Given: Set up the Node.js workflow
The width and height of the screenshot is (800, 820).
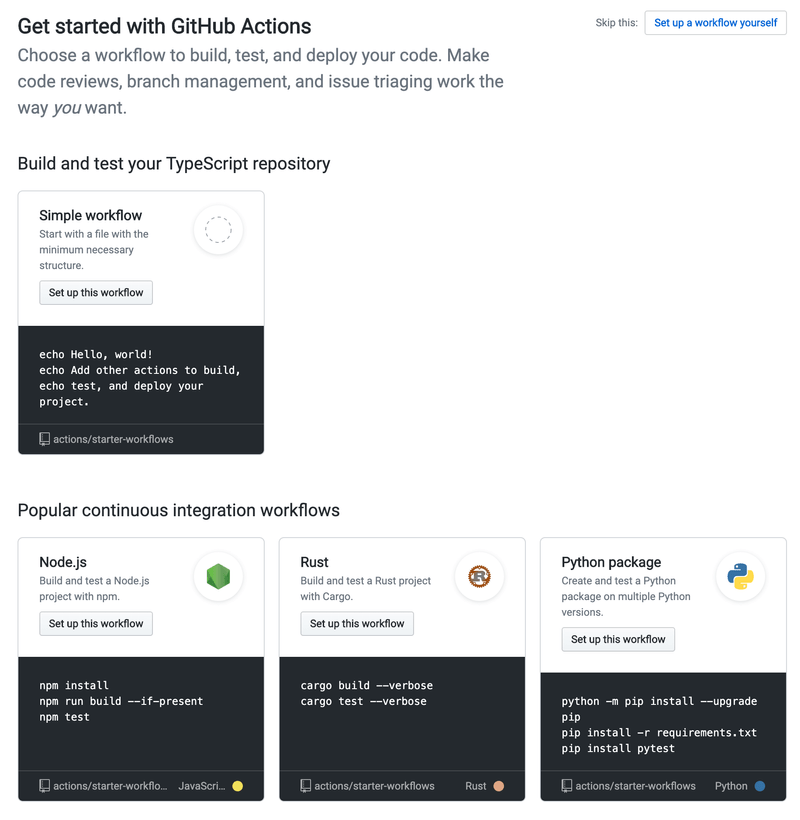Looking at the screenshot, I should pyautogui.click(x=95, y=623).
